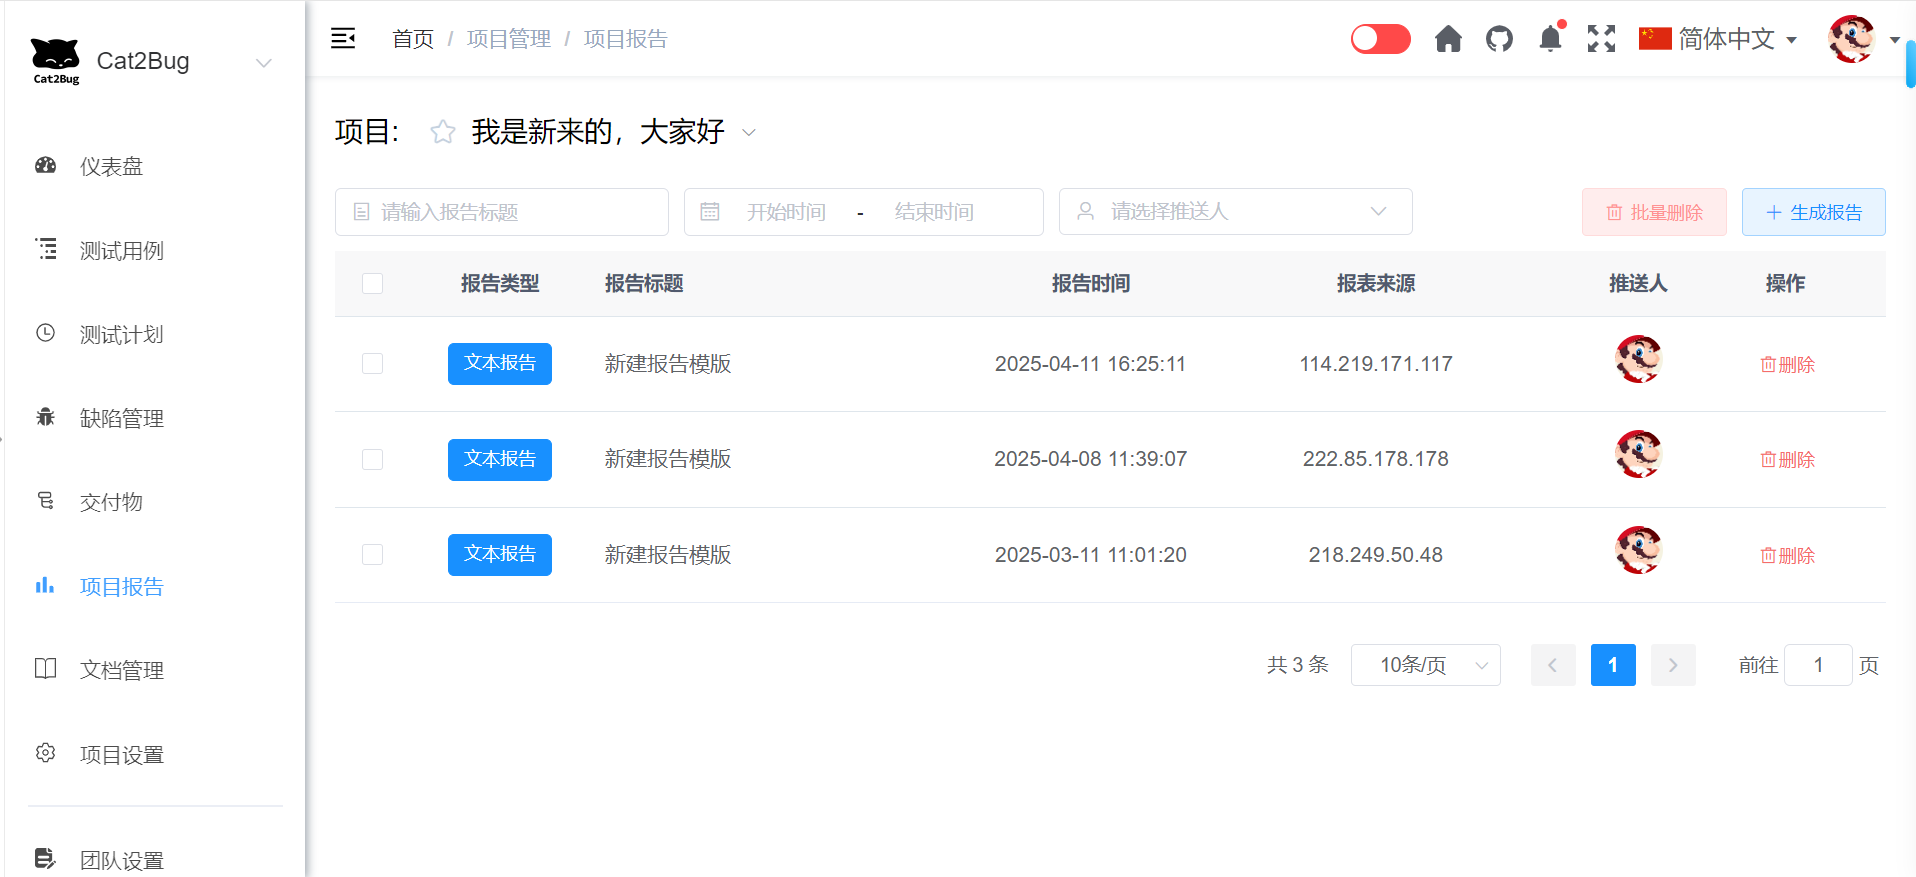1916x877 pixels.
Task: Open 测试用例 from the sidebar menu
Action: (x=121, y=251)
